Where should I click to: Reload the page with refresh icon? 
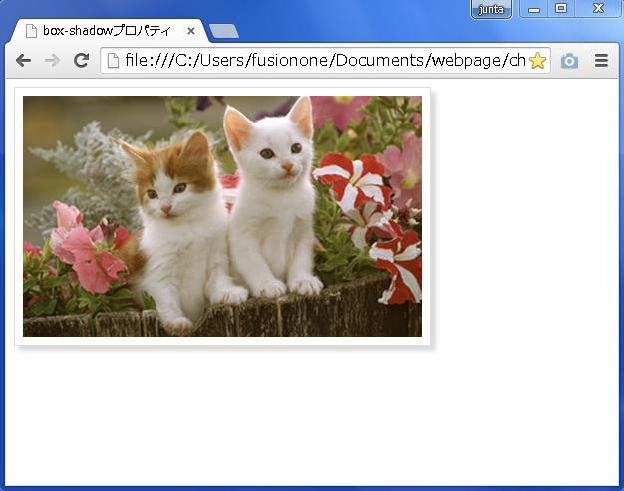pyautogui.click(x=82, y=60)
